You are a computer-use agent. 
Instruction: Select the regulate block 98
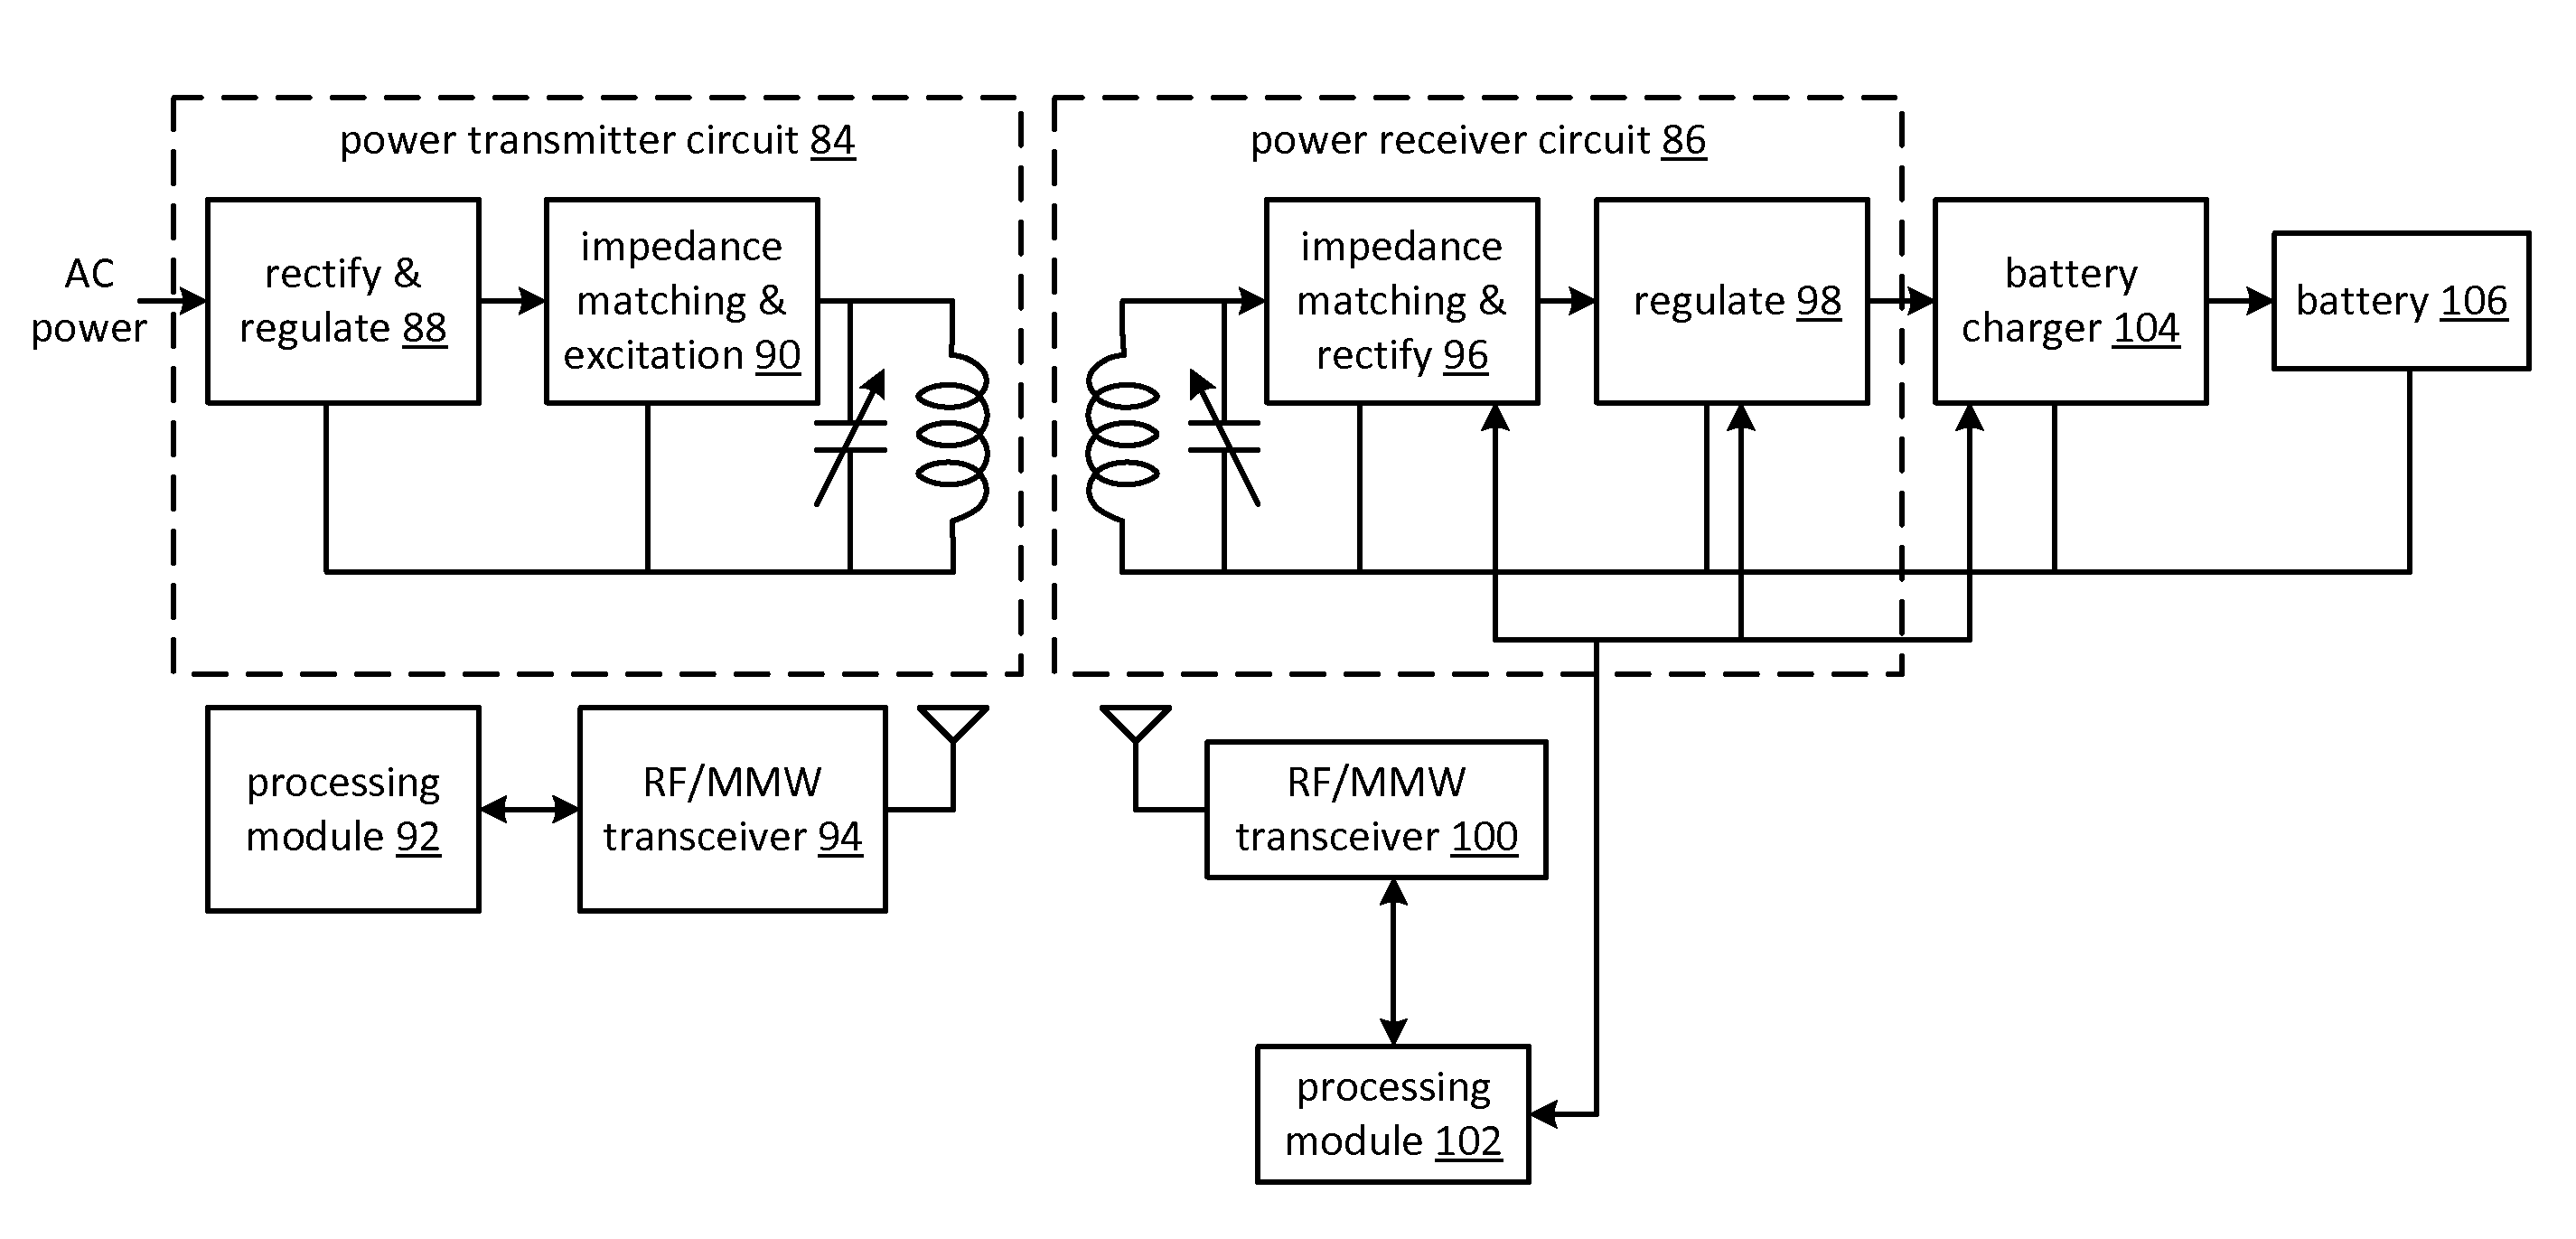click(x=1723, y=286)
